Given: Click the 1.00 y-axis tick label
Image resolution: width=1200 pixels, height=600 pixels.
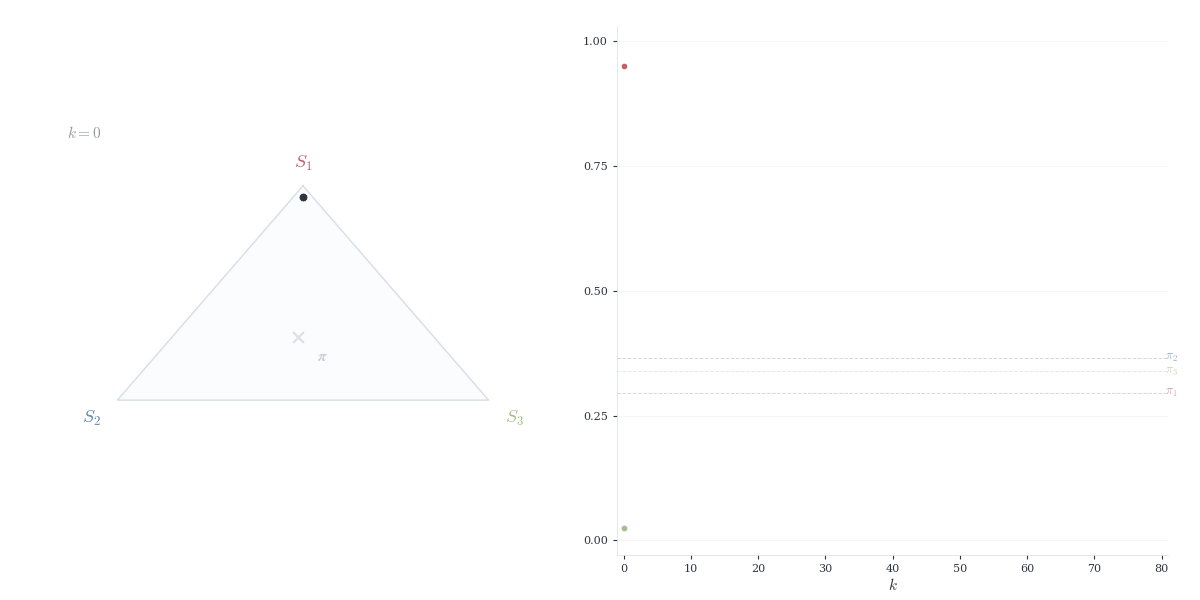Looking at the screenshot, I should 595,42.
